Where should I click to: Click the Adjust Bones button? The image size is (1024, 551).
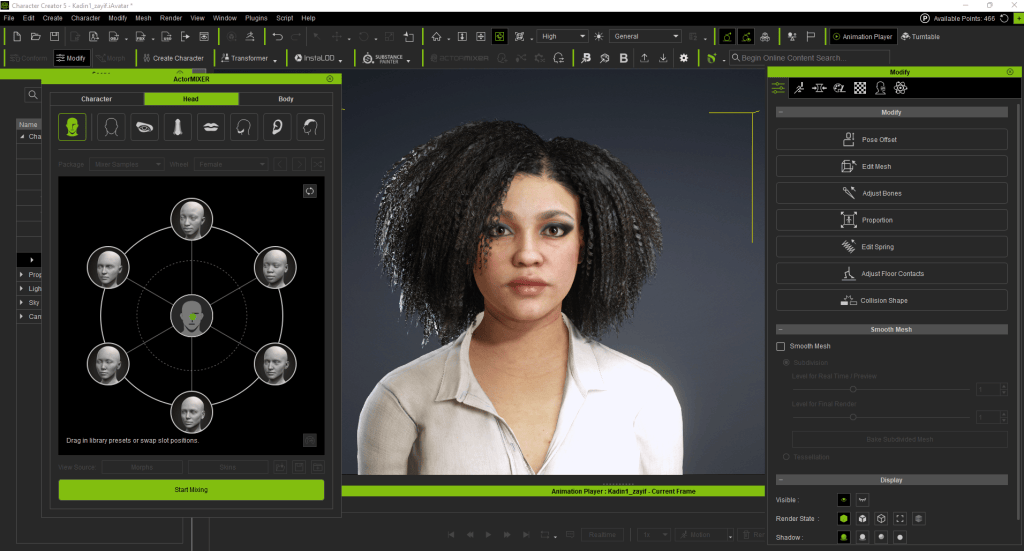[891, 193]
